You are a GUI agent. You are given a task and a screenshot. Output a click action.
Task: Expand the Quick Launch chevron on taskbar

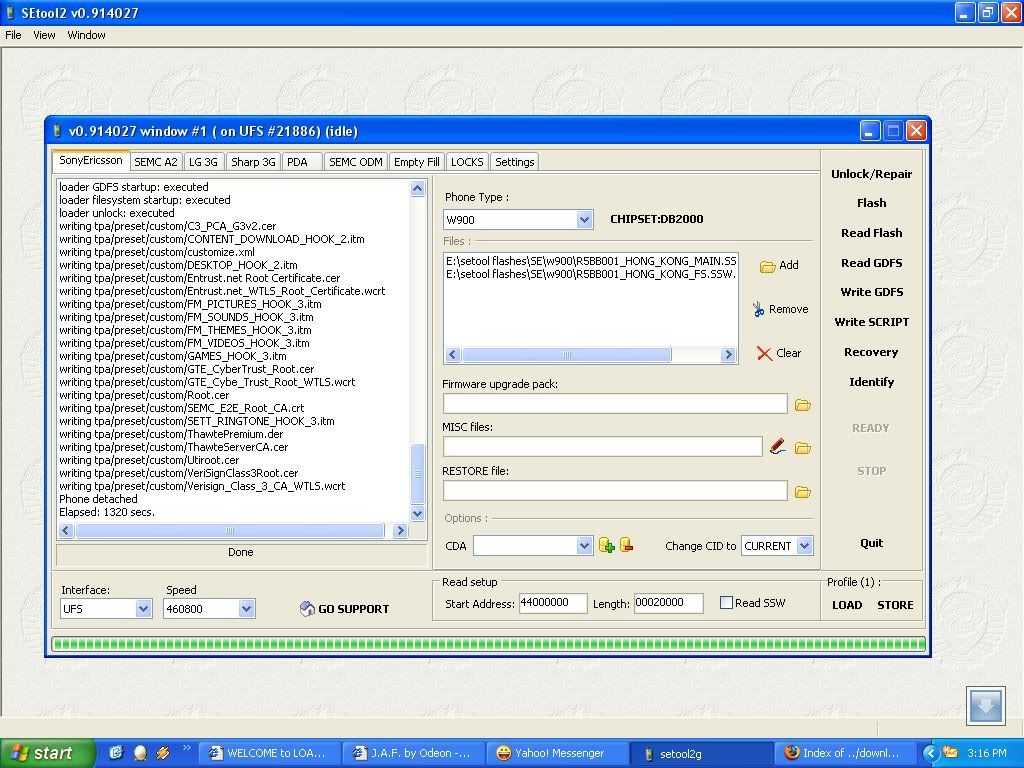pos(186,748)
